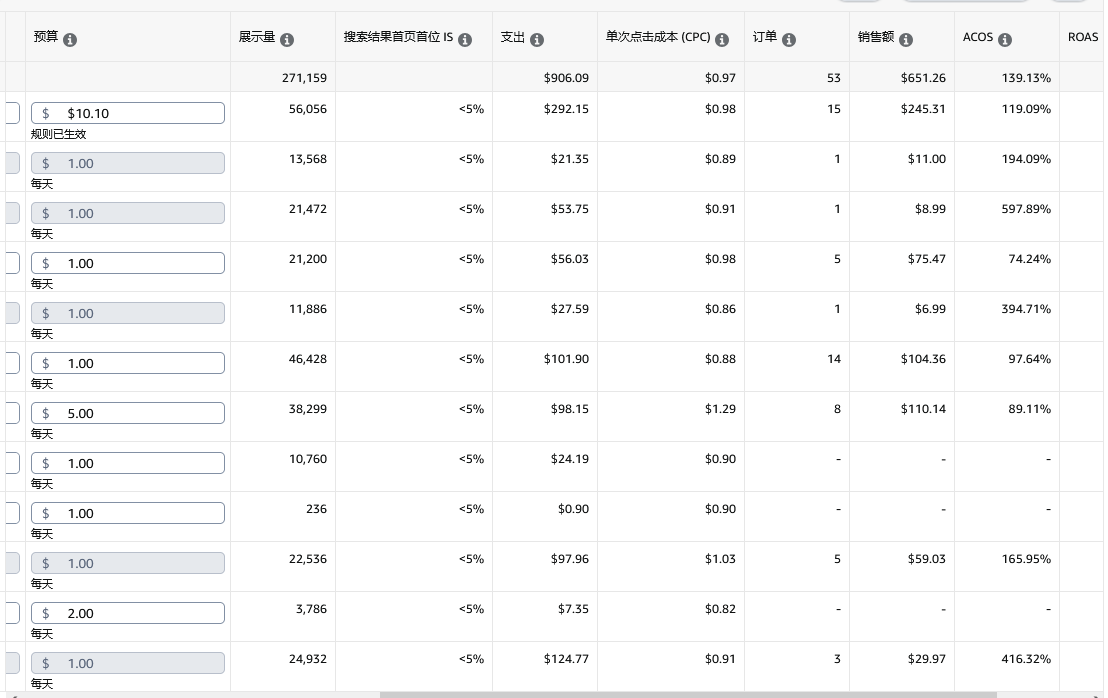Open the 销售额 info icon
Image resolution: width=1108 pixels, height=698 pixels.
906,40
